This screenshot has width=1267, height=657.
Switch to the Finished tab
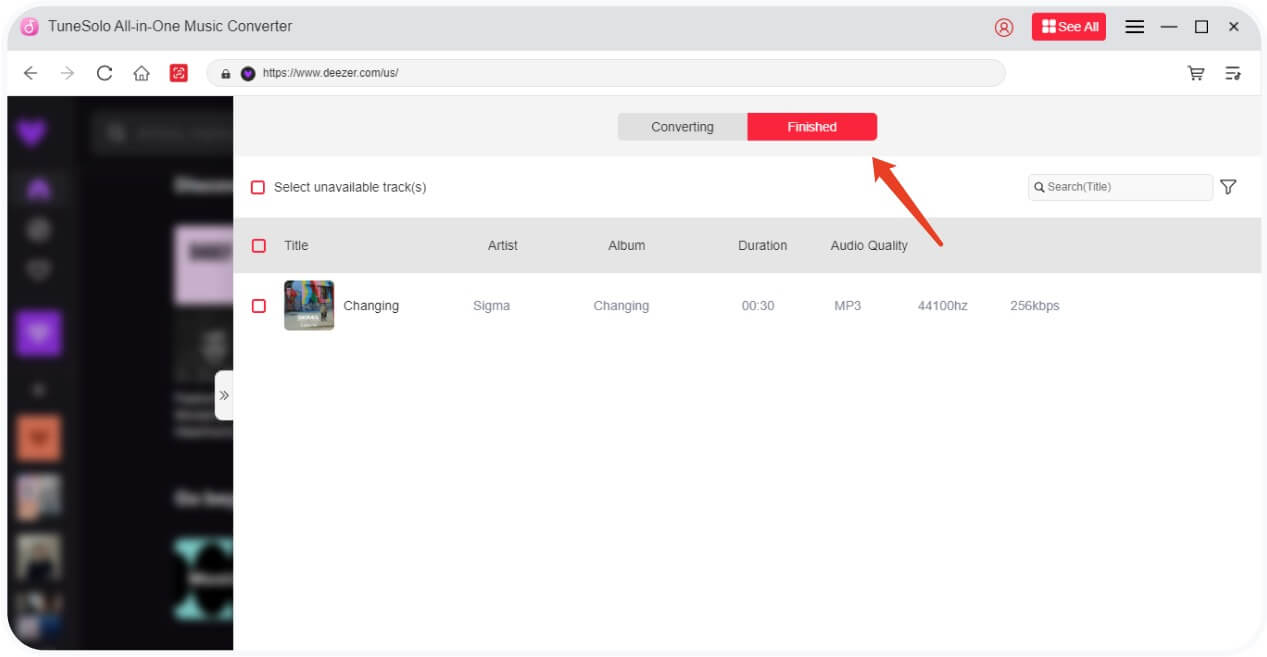pyautogui.click(x=812, y=127)
